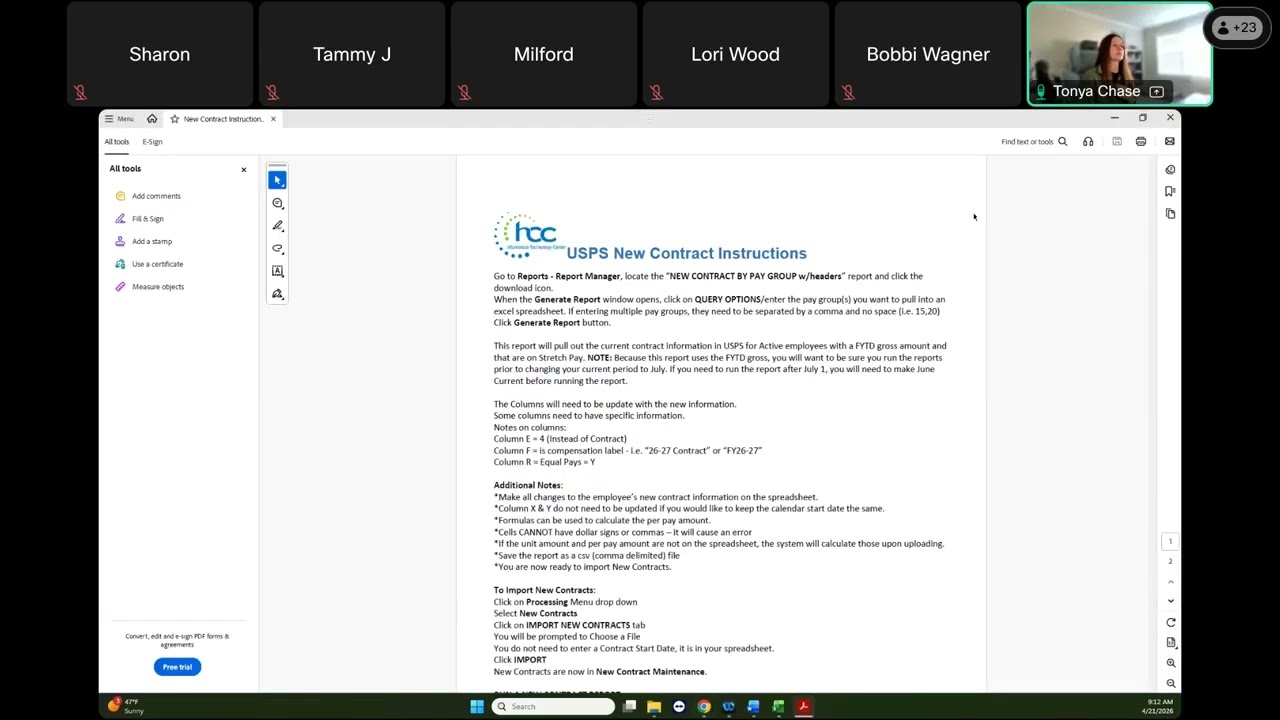Click the Add comments icon
The image size is (1280, 720).
(120, 196)
